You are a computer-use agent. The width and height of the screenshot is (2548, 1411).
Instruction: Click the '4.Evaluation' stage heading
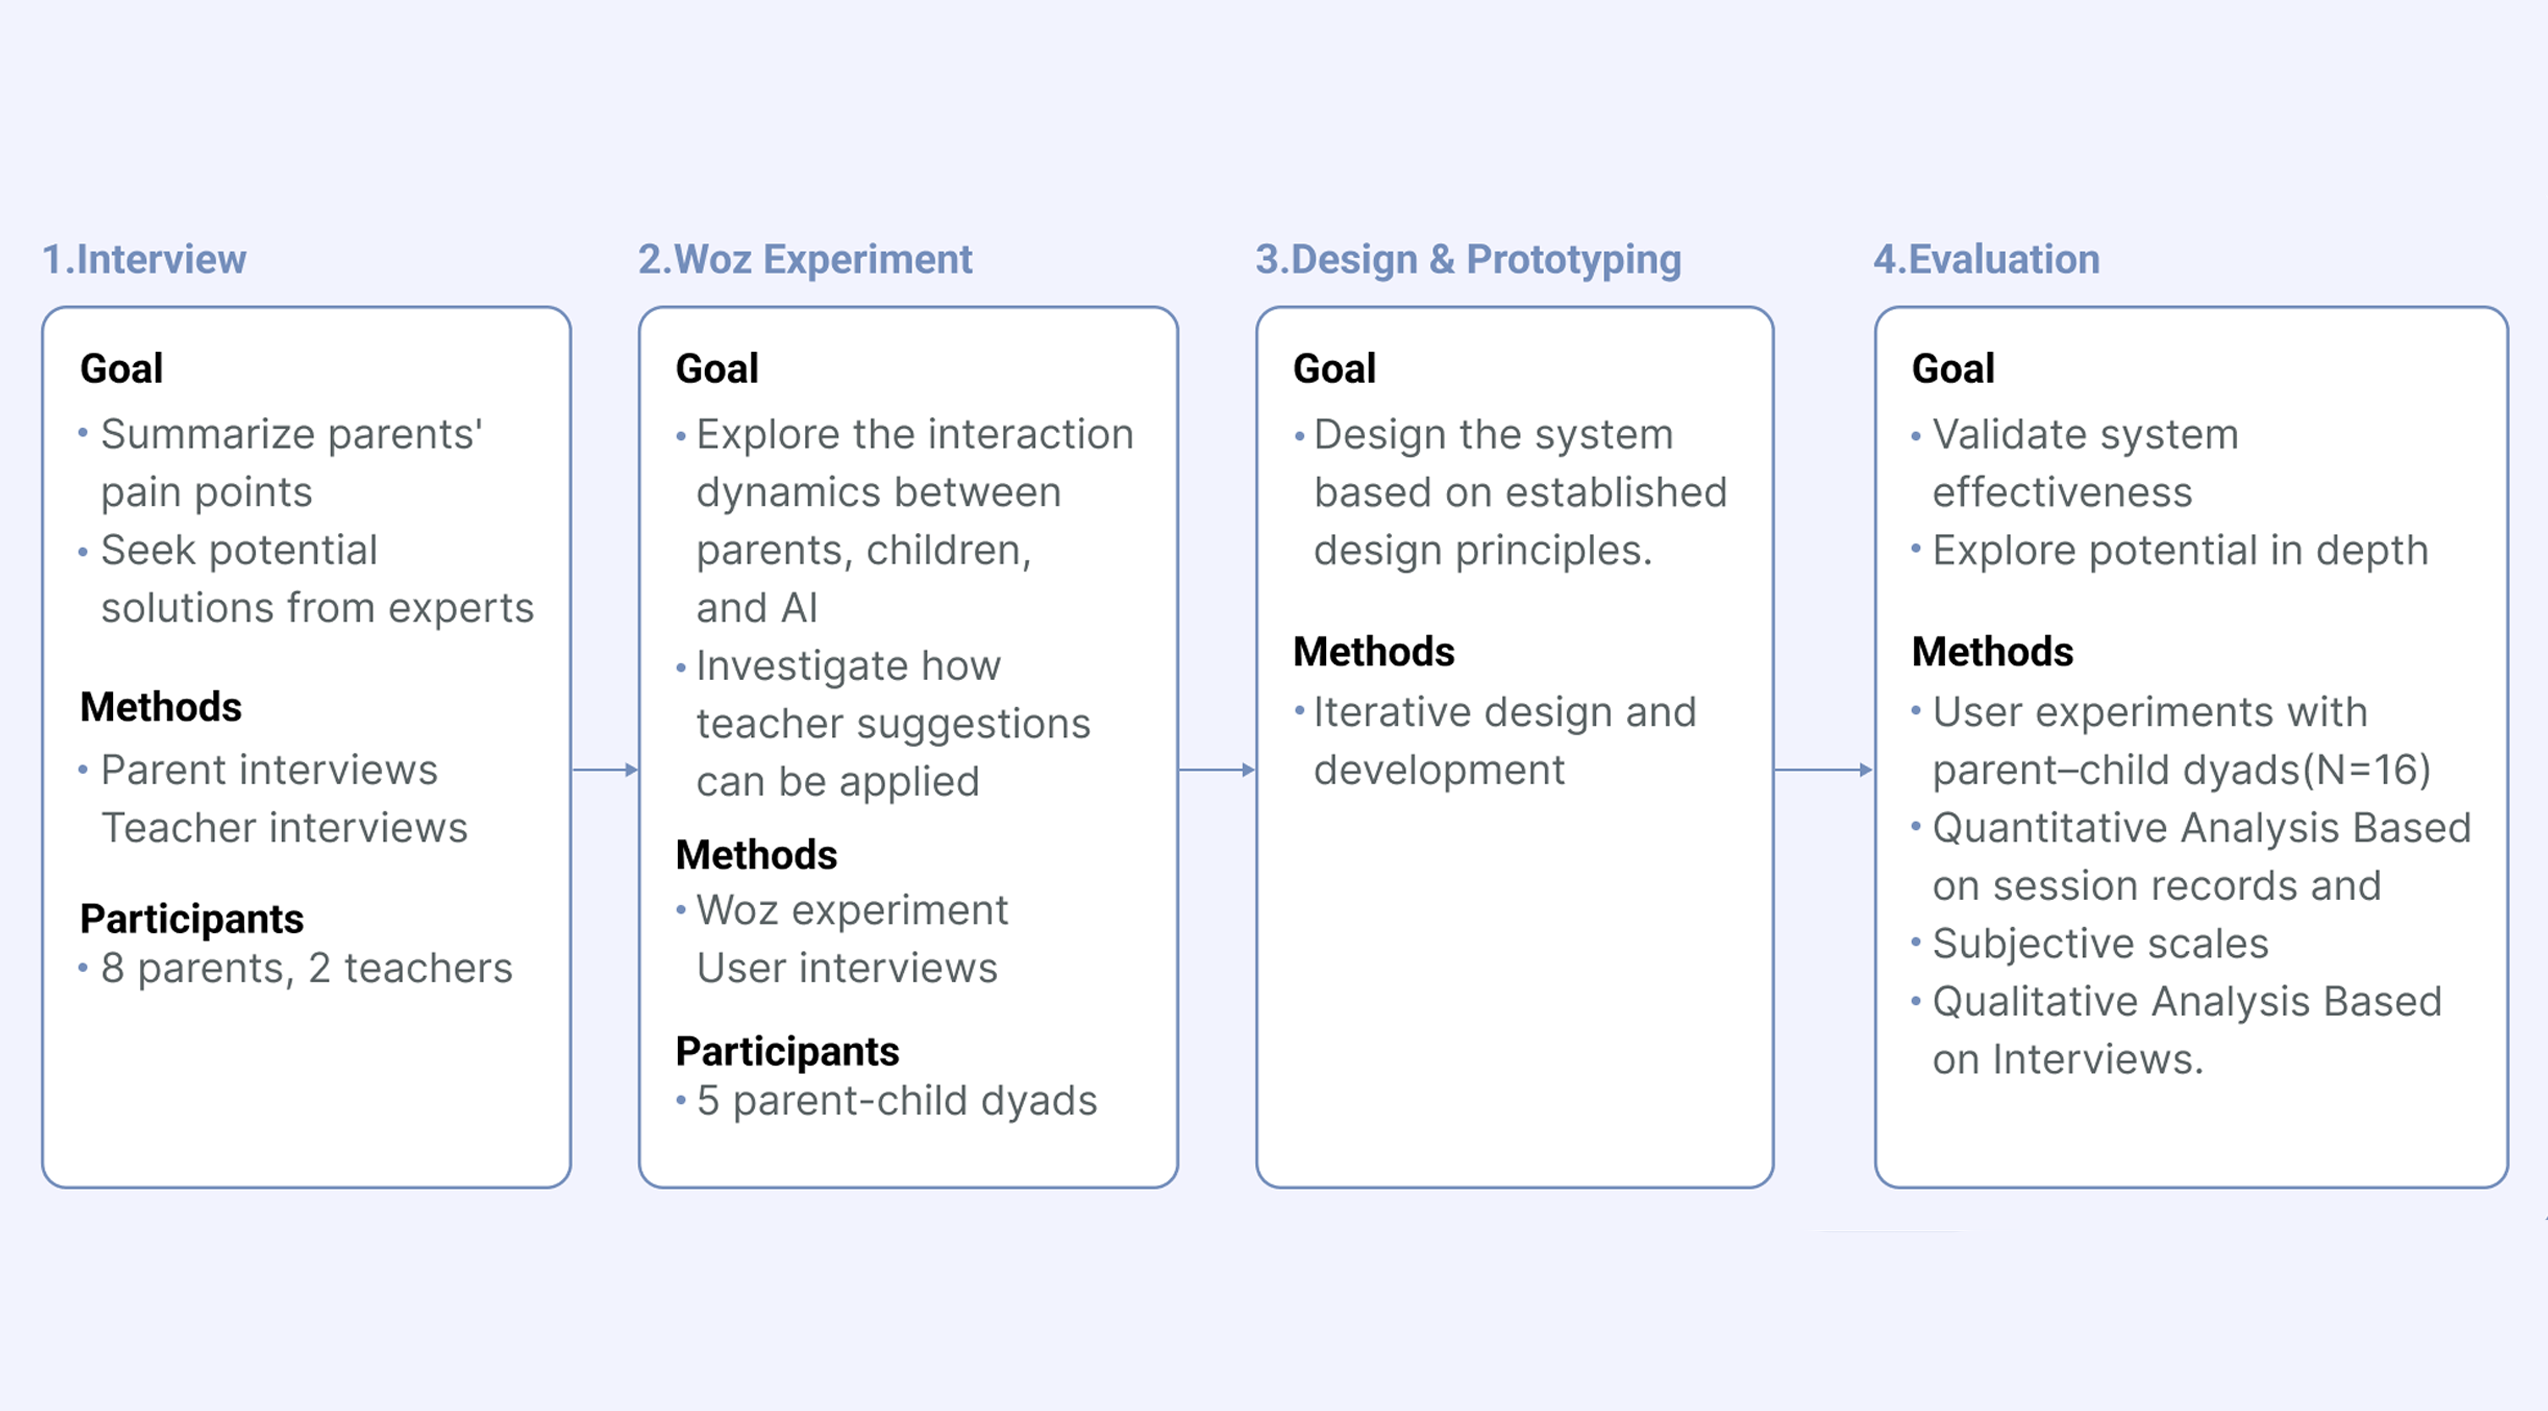click(1986, 260)
